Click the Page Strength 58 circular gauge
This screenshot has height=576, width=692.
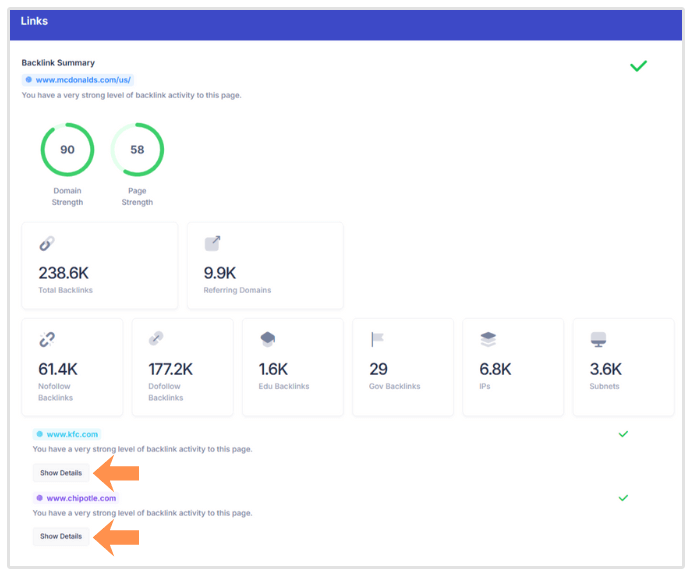click(137, 150)
